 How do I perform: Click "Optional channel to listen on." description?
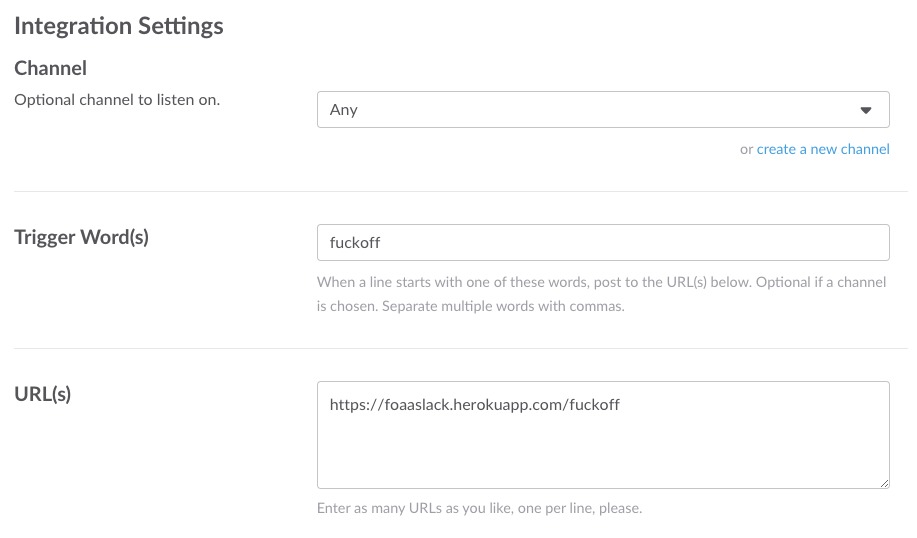(117, 100)
